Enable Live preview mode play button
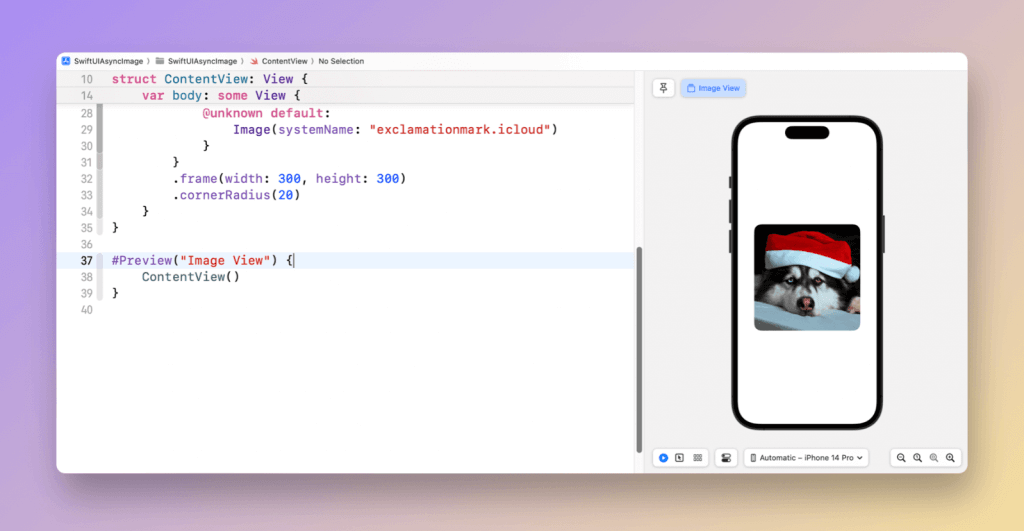1024x531 pixels. pyautogui.click(x=662, y=457)
